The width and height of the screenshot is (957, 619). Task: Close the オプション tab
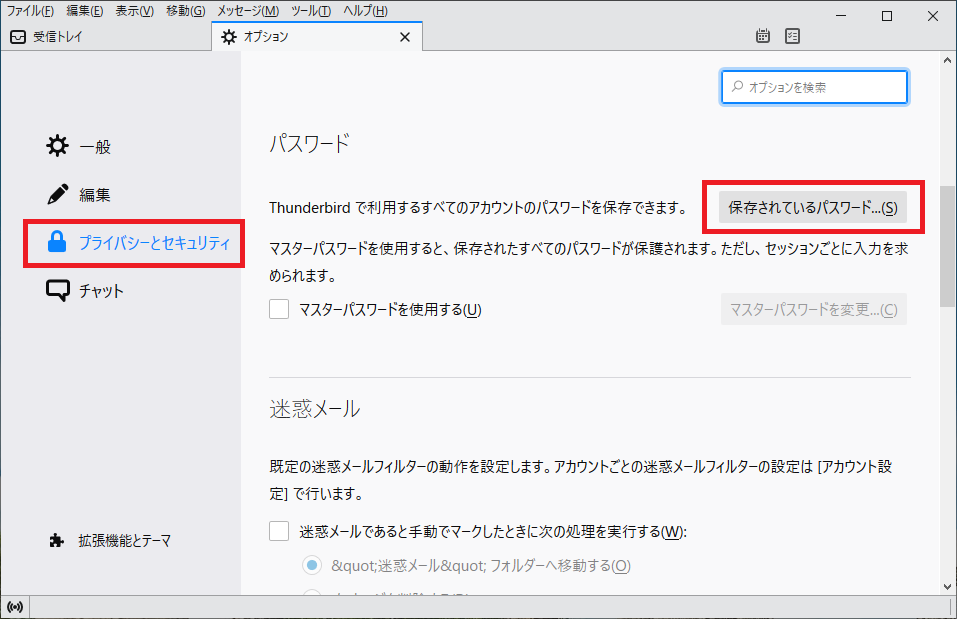coord(405,37)
